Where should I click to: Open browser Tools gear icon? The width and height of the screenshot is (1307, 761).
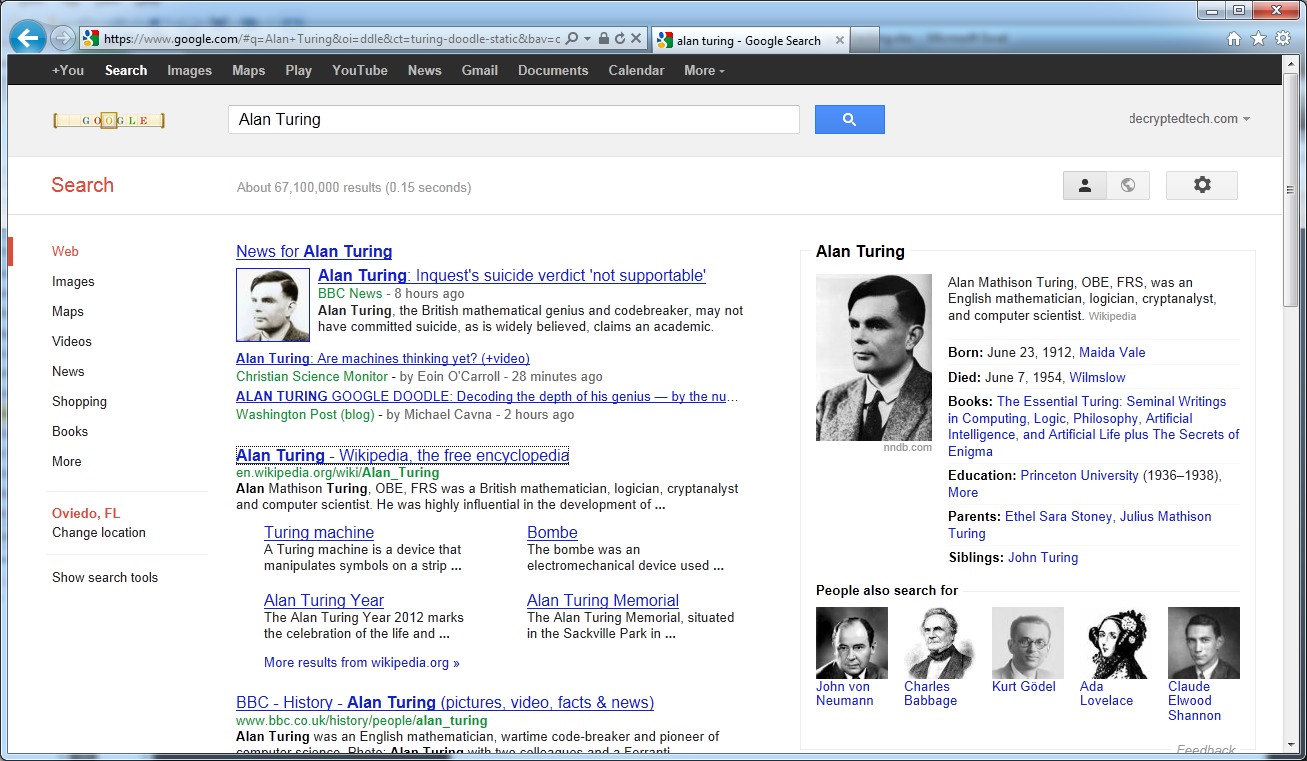(1283, 38)
